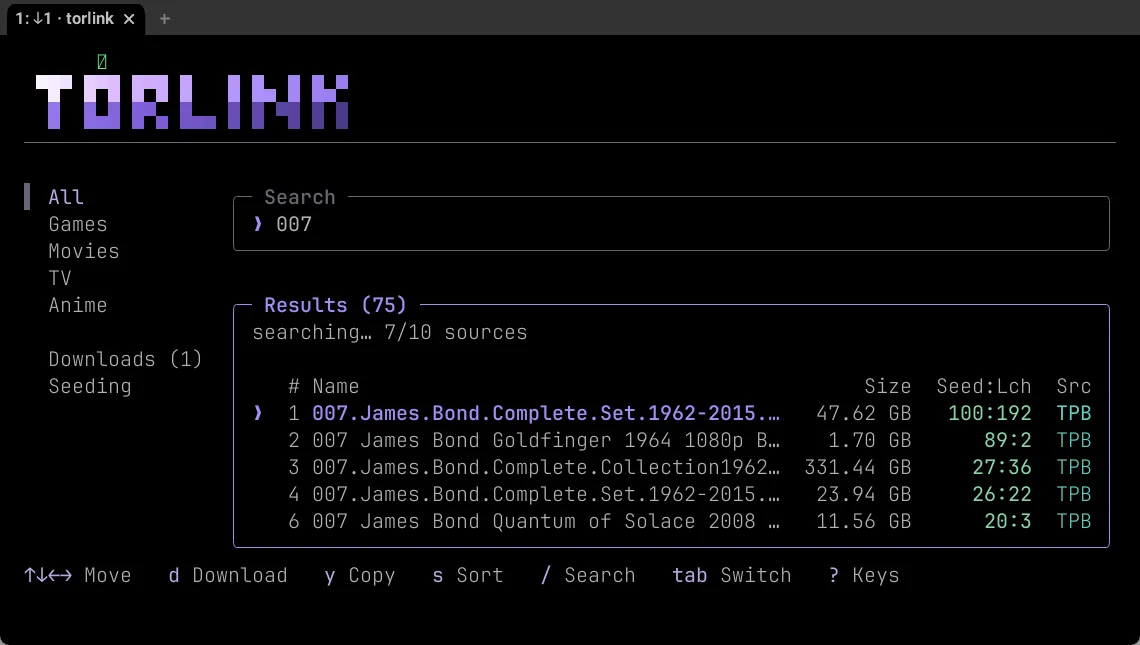1140x645 pixels.
Task: Switch to the Anime category
Action: [x=78, y=305]
